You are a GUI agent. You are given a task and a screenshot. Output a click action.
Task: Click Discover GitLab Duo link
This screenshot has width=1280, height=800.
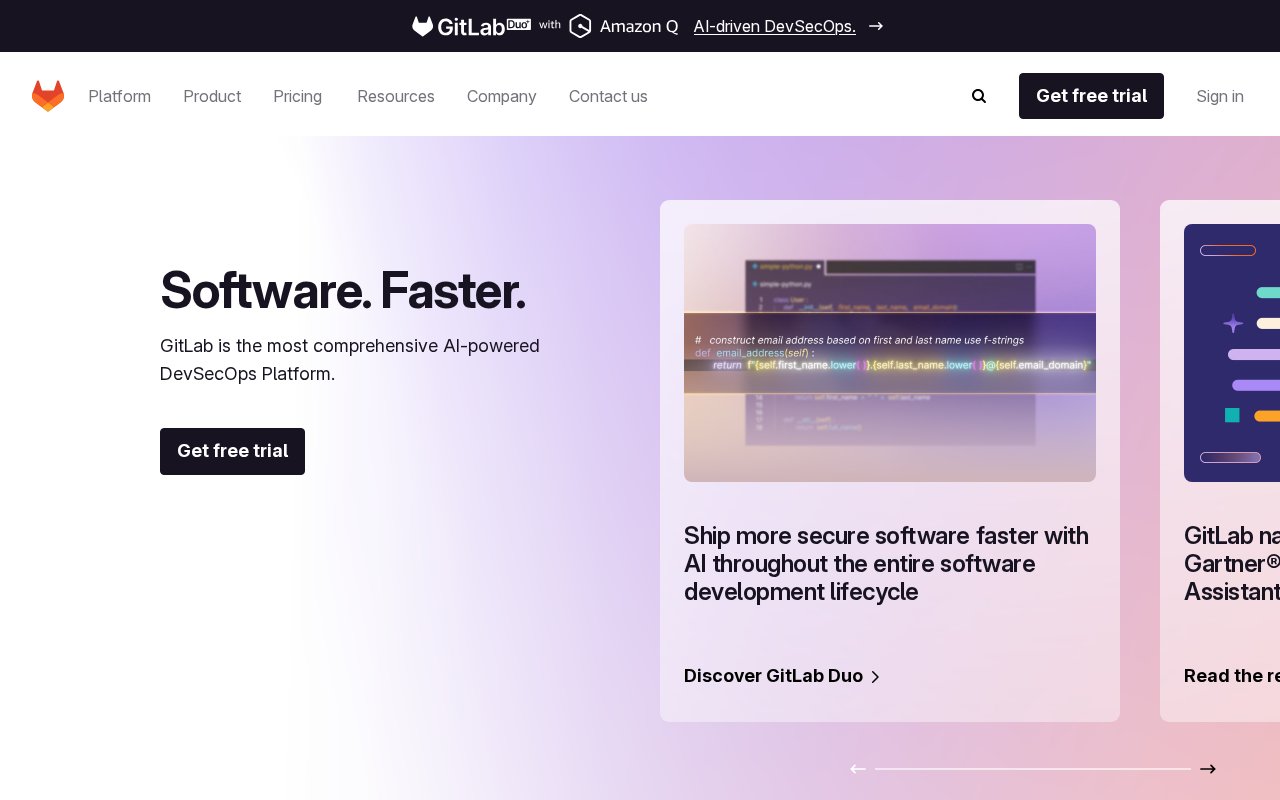coord(782,676)
